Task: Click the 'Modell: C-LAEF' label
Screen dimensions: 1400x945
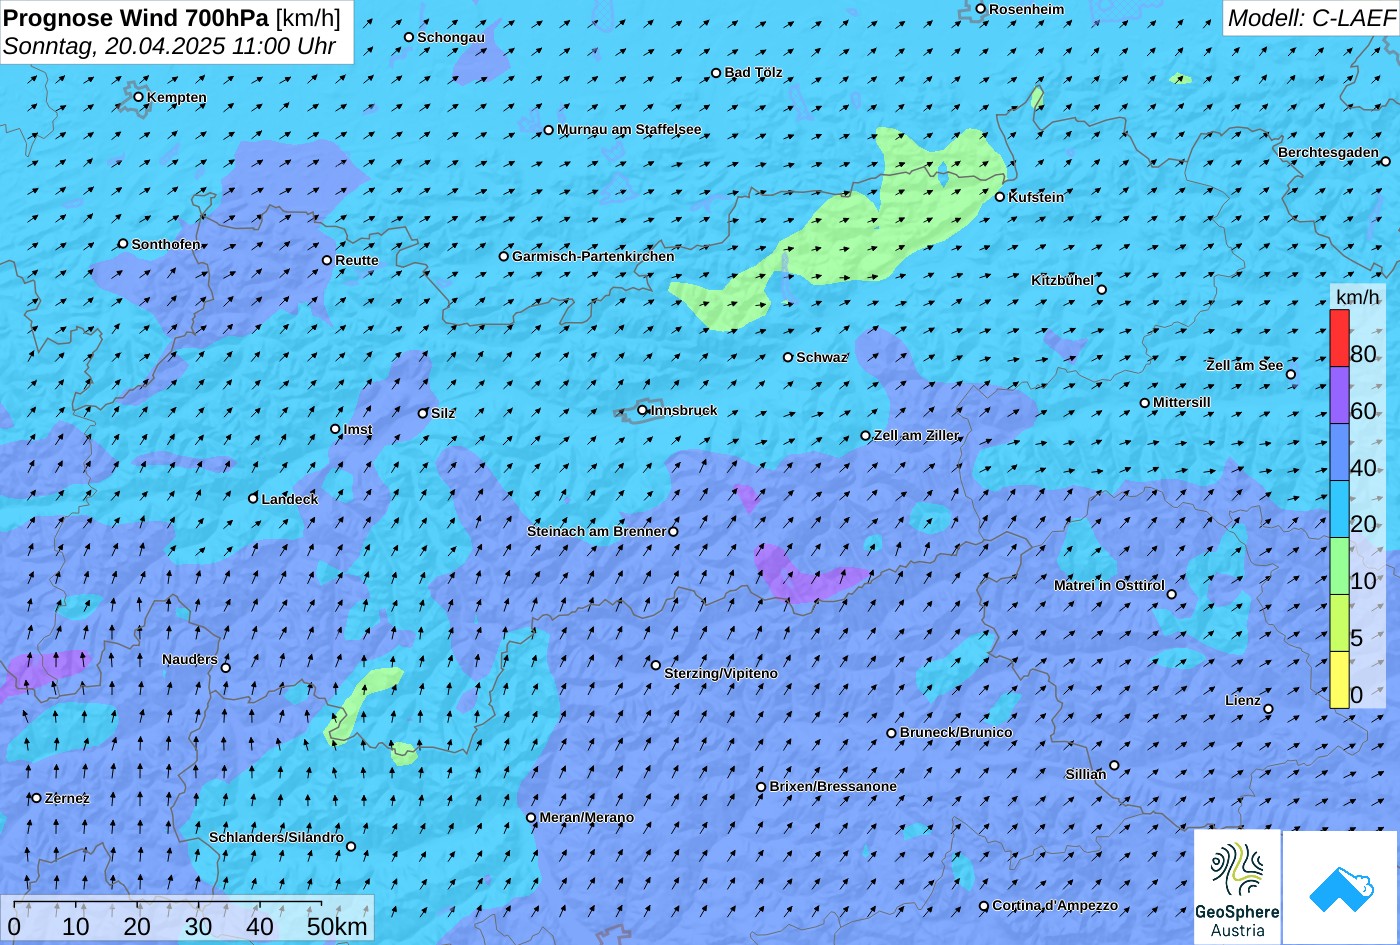Action: pyautogui.click(x=1310, y=17)
